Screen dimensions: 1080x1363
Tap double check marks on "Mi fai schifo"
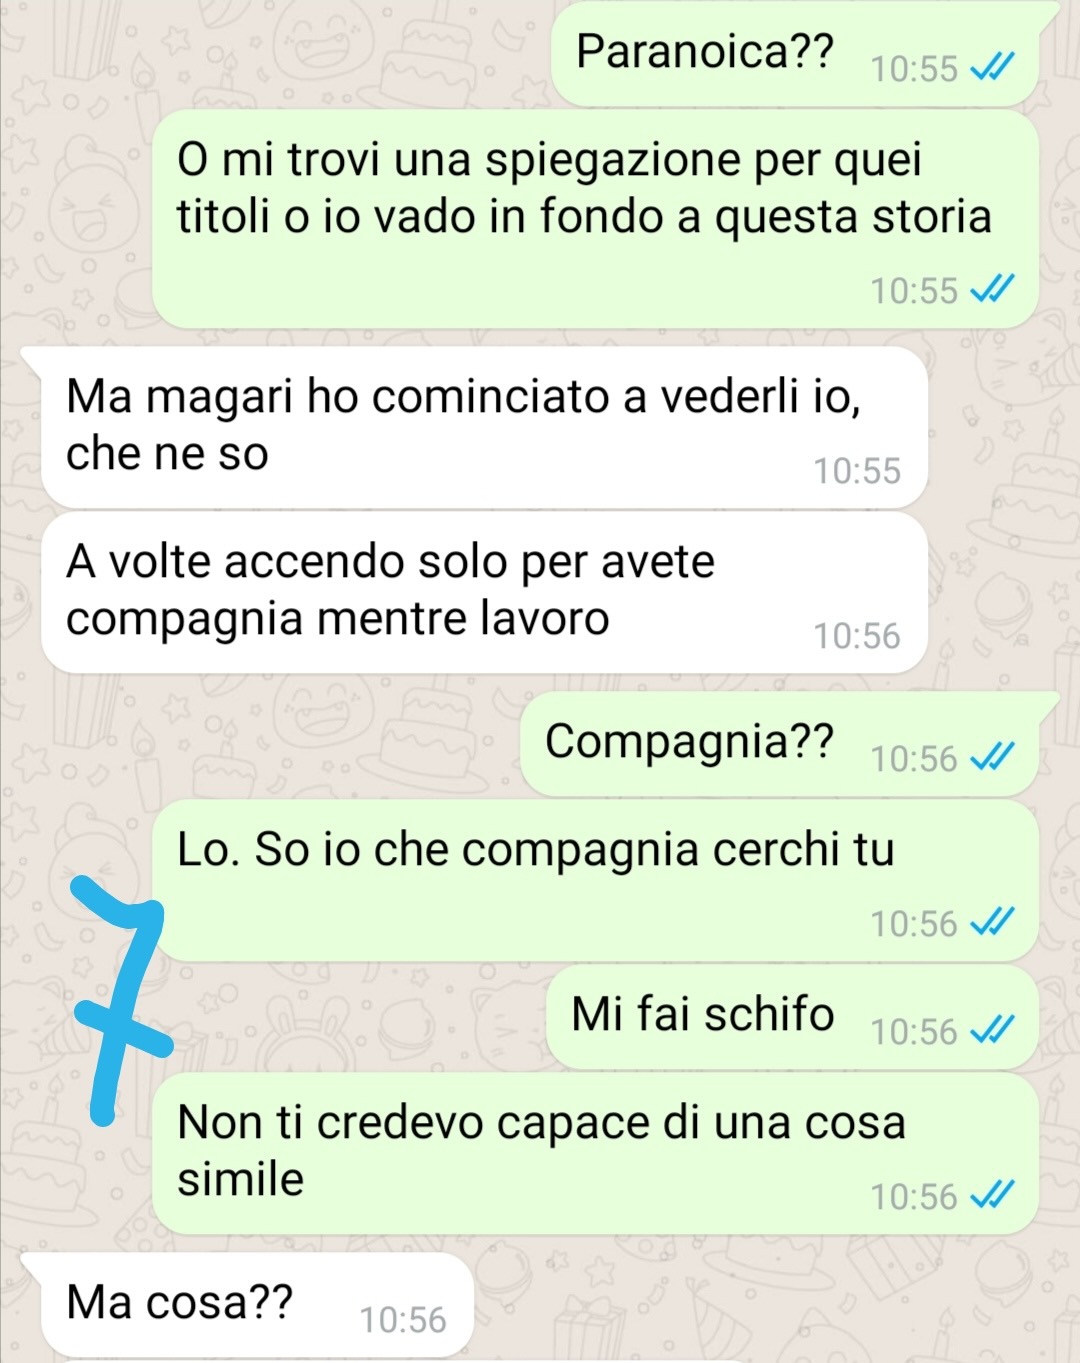tap(993, 1029)
